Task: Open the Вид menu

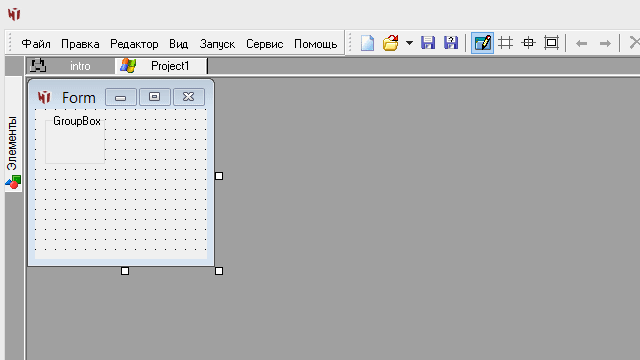Action: (x=179, y=43)
